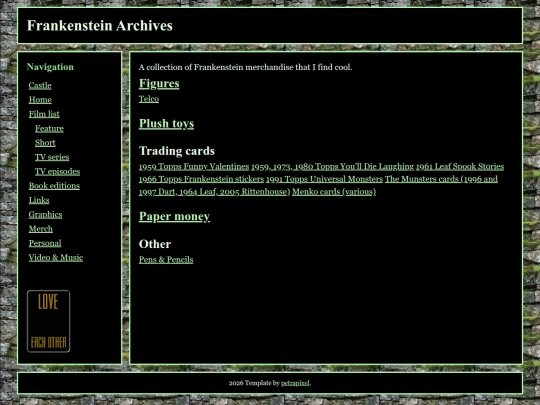This screenshot has width=540, height=405.
Task: Open Menko cards (various) link
Action: (x=334, y=192)
